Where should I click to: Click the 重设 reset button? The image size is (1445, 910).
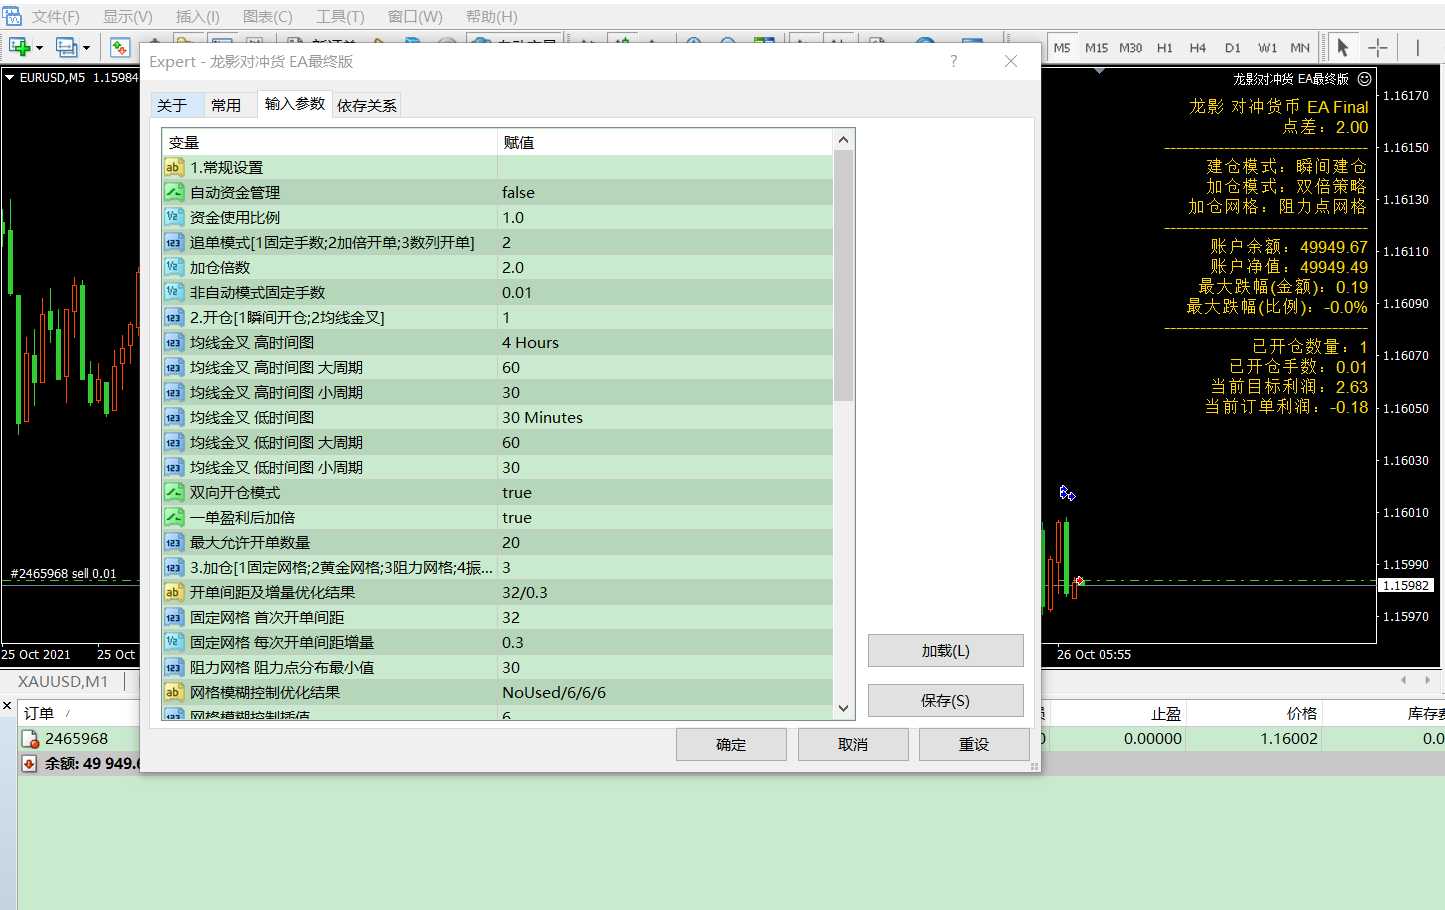(974, 744)
